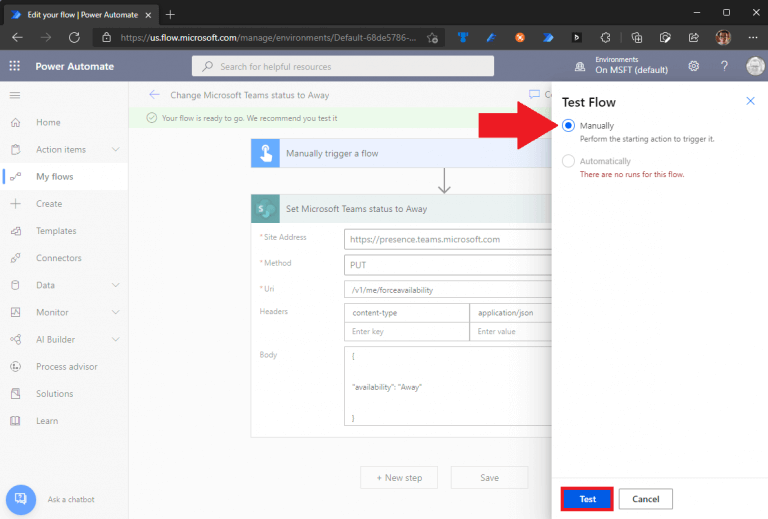This screenshot has width=768, height=519.
Task: Open Process advisor menu item
Action: click(64, 367)
